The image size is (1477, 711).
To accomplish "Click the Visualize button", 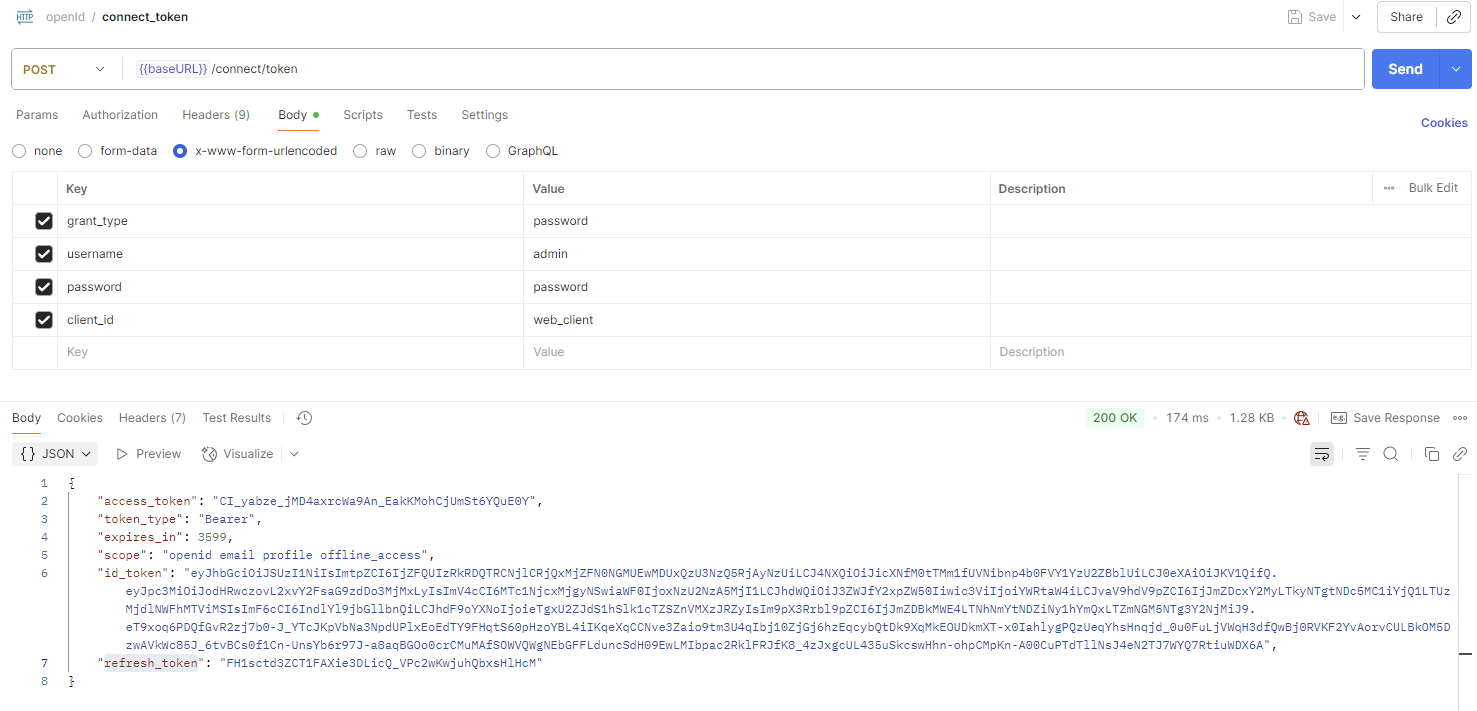I will click(238, 454).
